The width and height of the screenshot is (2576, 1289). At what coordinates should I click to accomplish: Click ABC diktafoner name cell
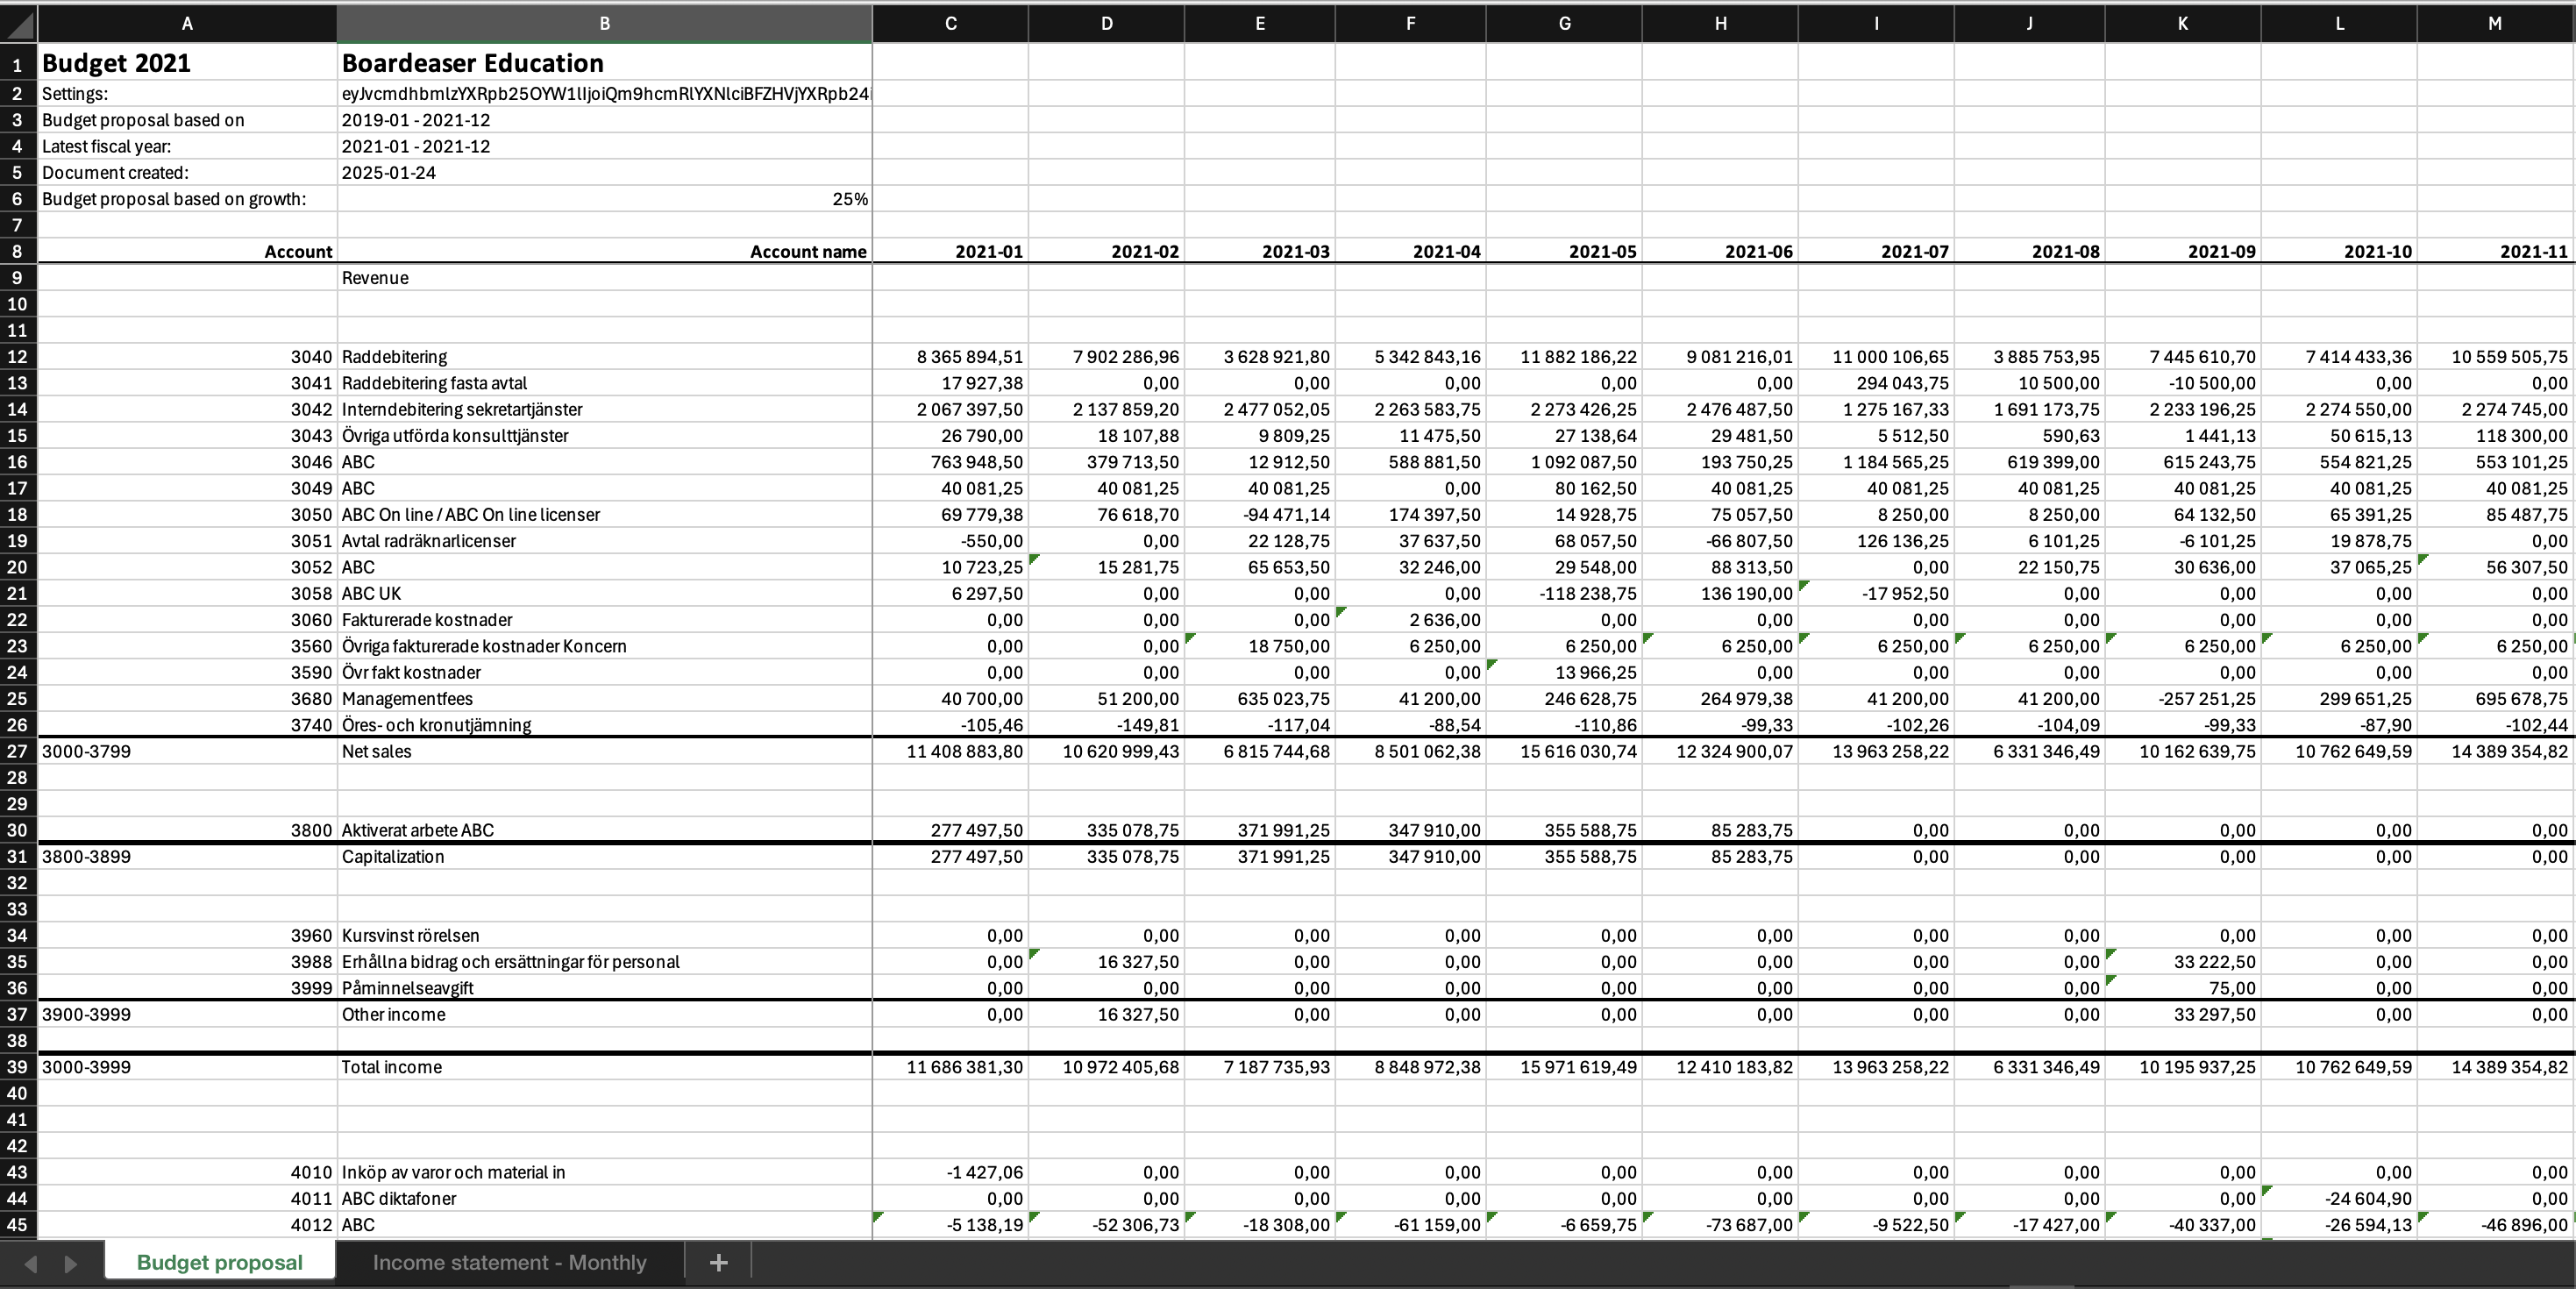[604, 1199]
